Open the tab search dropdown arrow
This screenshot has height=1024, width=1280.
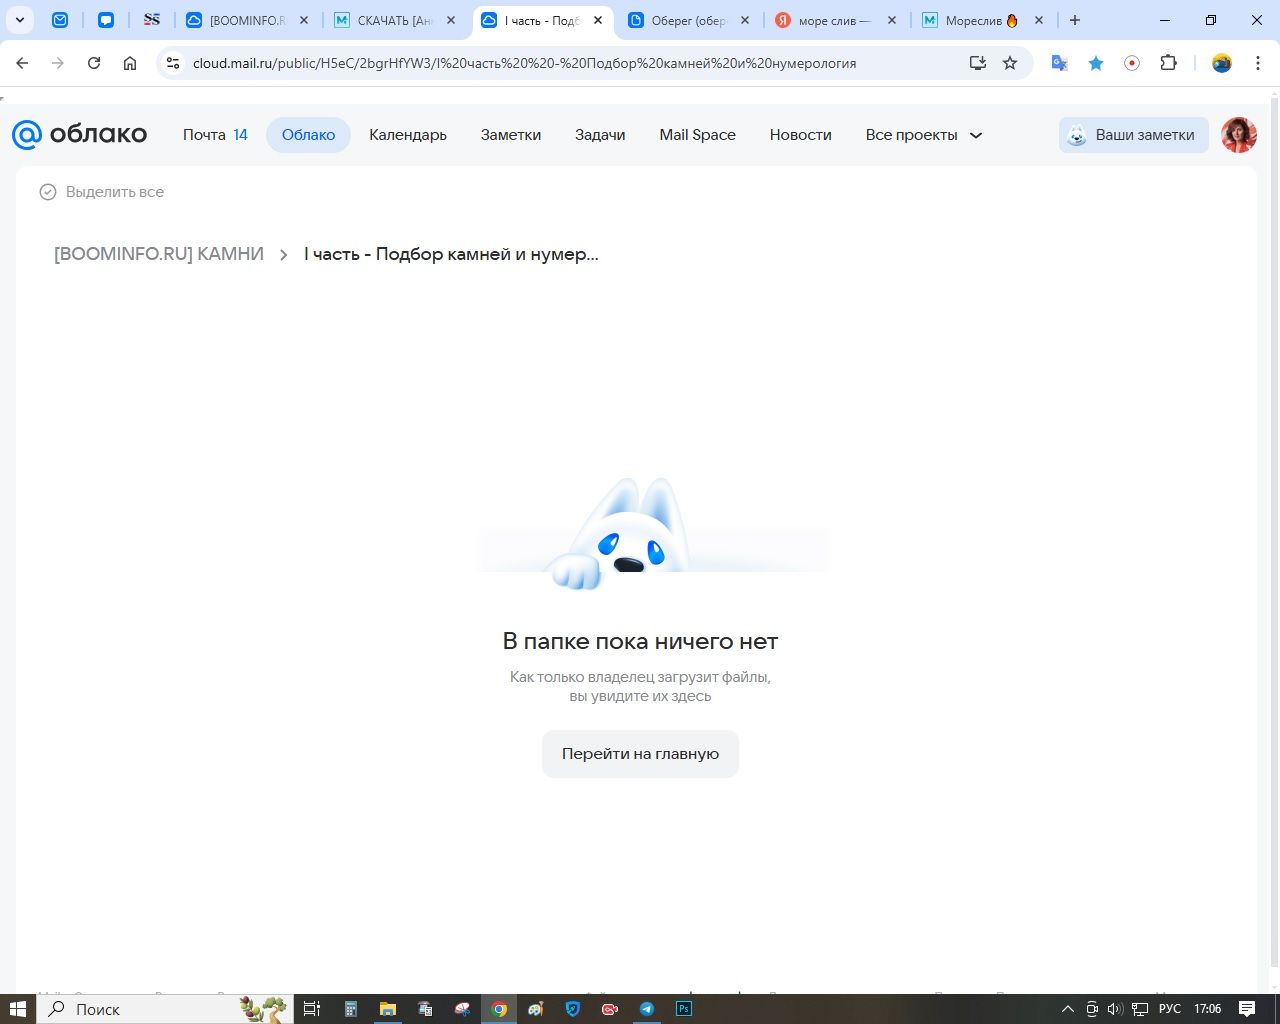click(x=19, y=20)
